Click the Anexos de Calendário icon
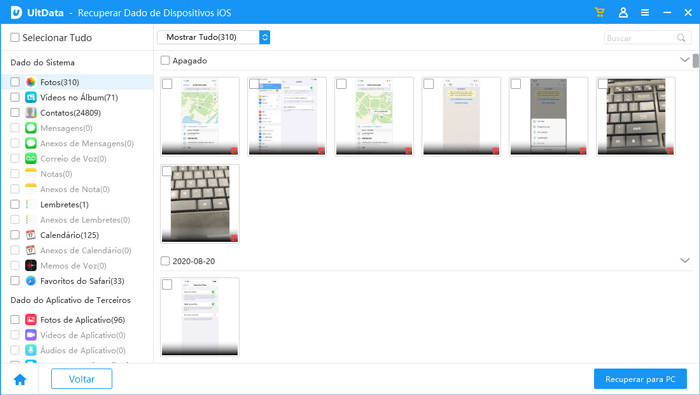This screenshot has height=395, width=700. click(x=31, y=250)
